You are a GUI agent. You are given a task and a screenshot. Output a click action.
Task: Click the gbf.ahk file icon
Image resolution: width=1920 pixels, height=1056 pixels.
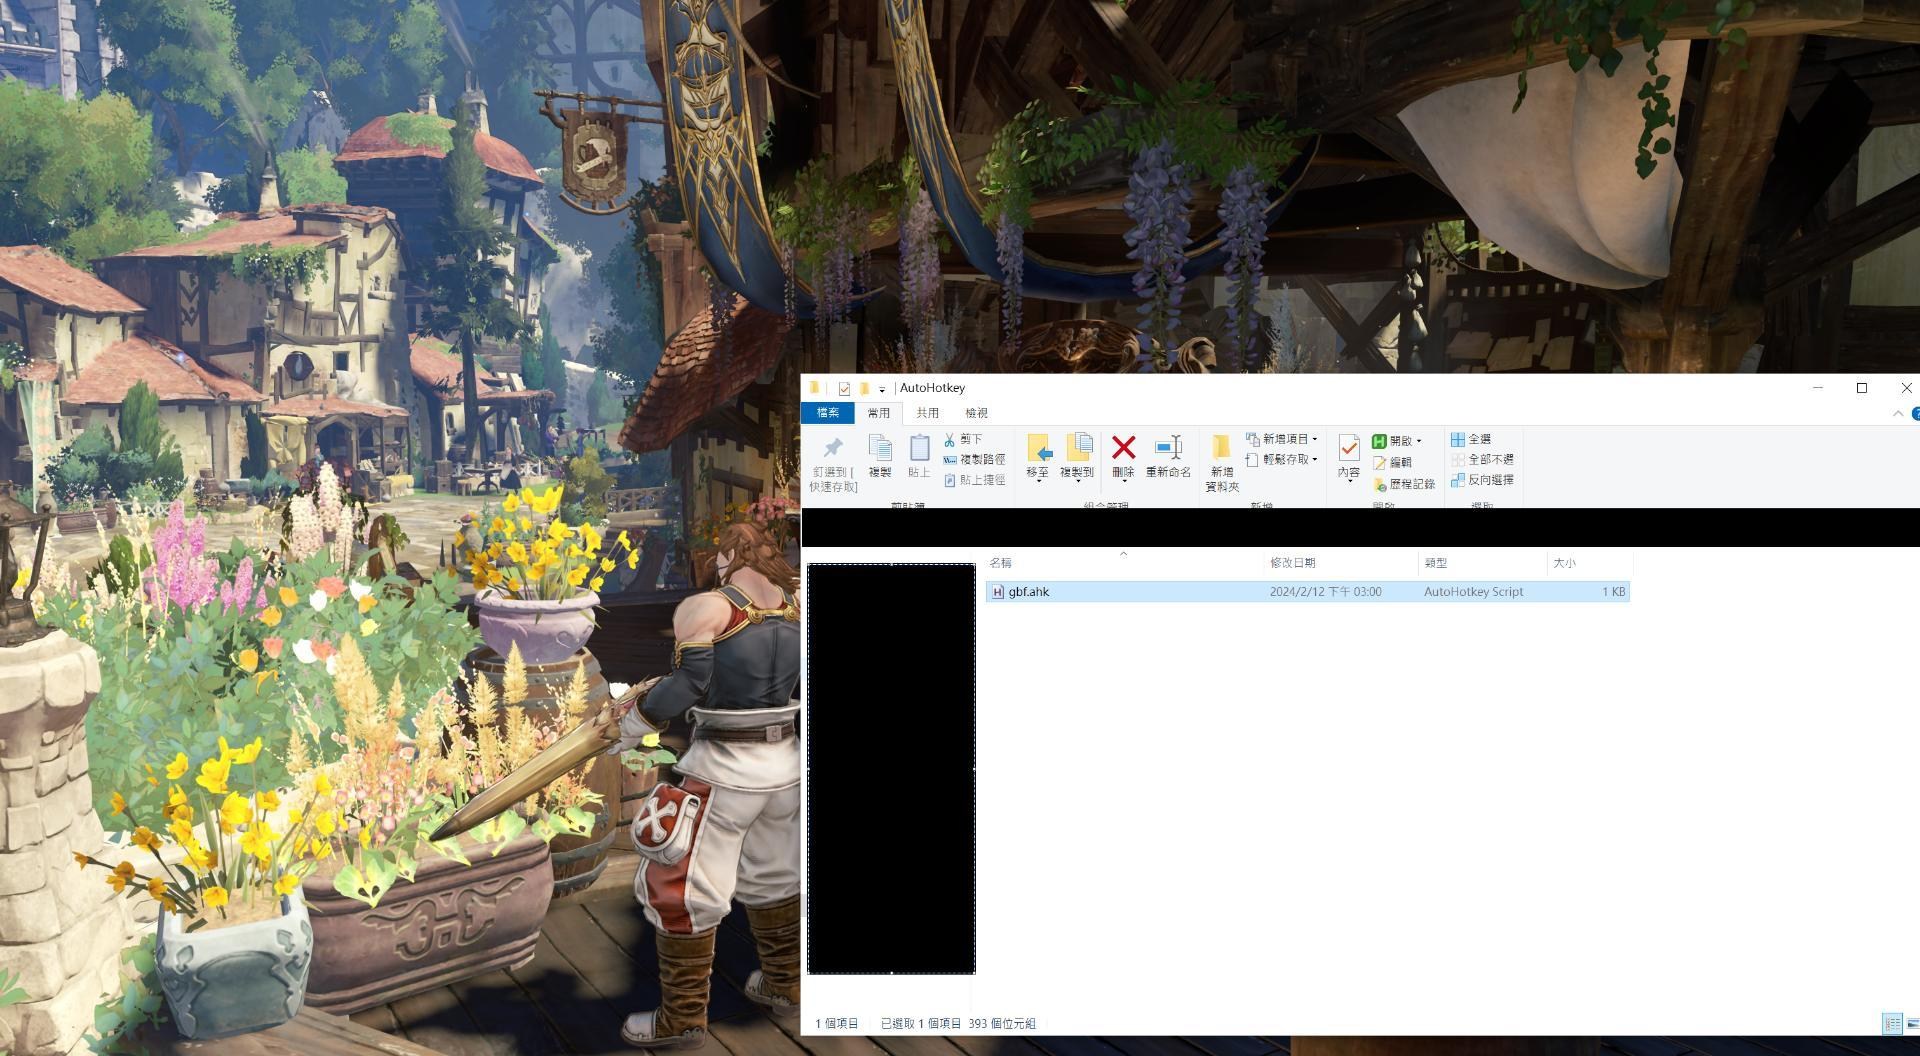[997, 592]
